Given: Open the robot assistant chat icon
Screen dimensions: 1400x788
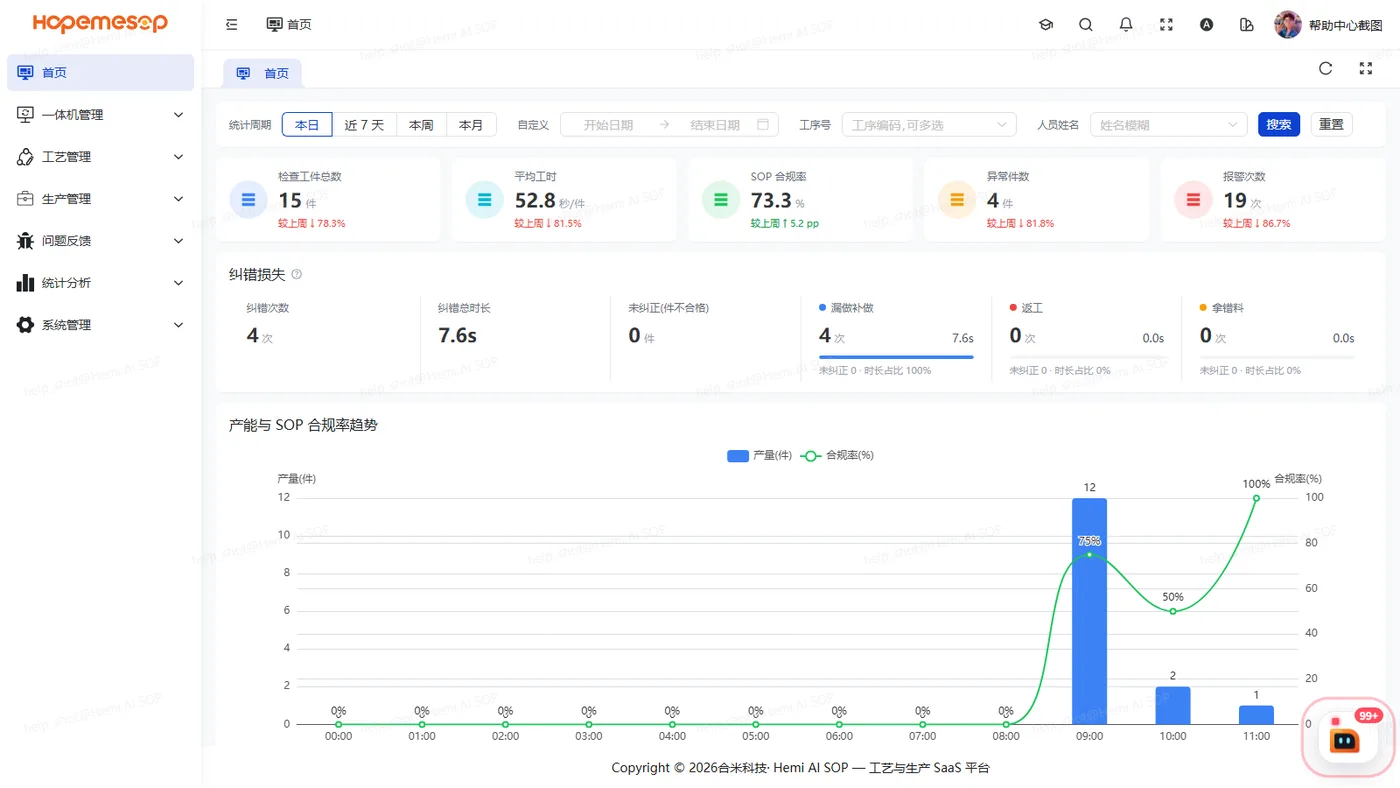Looking at the screenshot, I should coord(1345,740).
